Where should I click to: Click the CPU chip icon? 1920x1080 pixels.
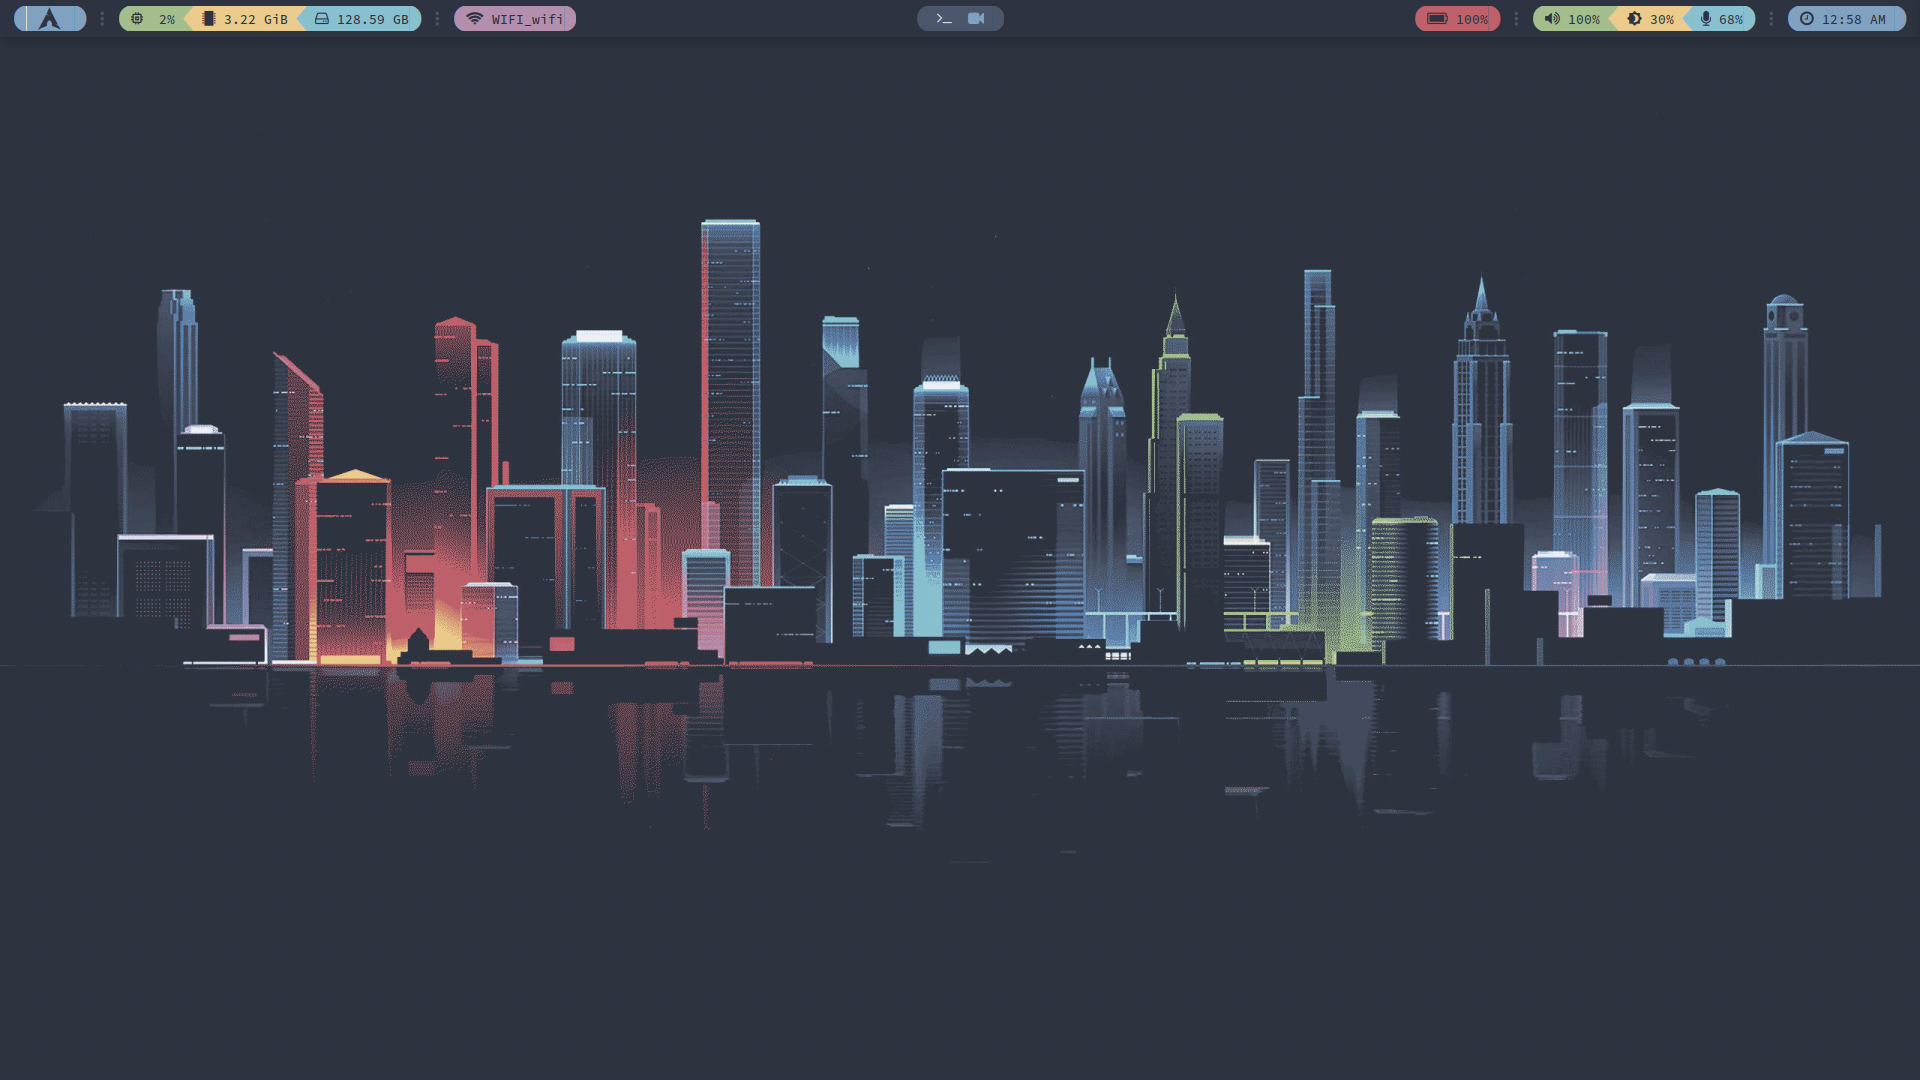click(137, 19)
